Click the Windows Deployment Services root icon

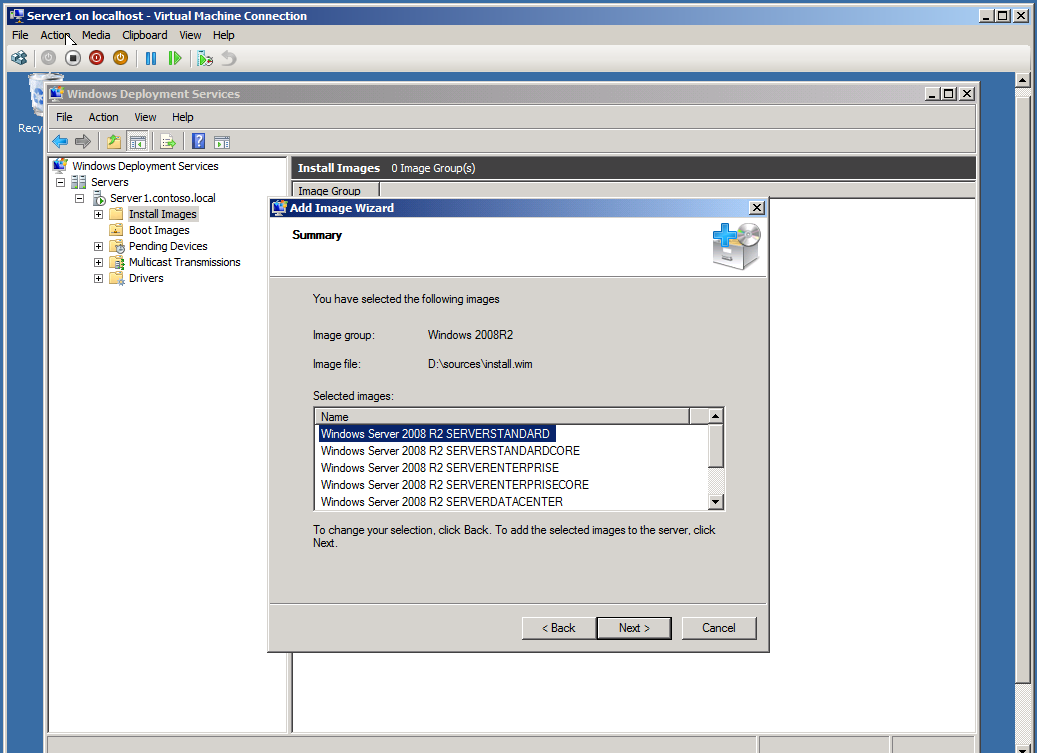(60, 165)
